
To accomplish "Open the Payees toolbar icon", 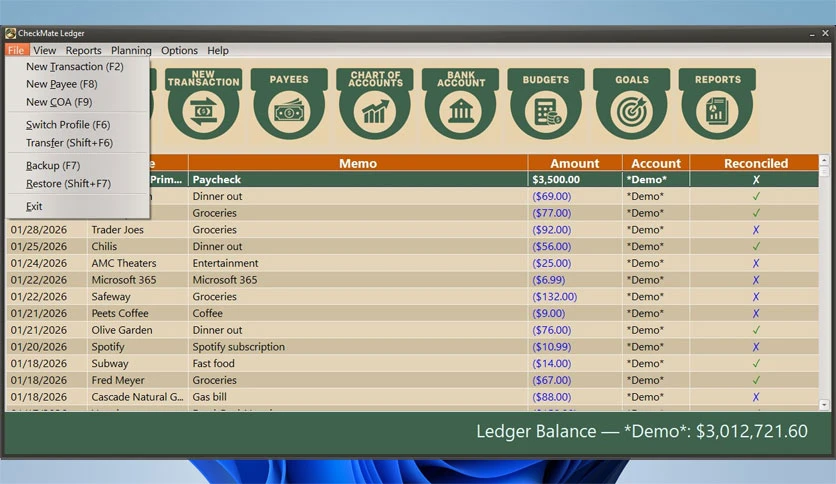I will [x=288, y=104].
